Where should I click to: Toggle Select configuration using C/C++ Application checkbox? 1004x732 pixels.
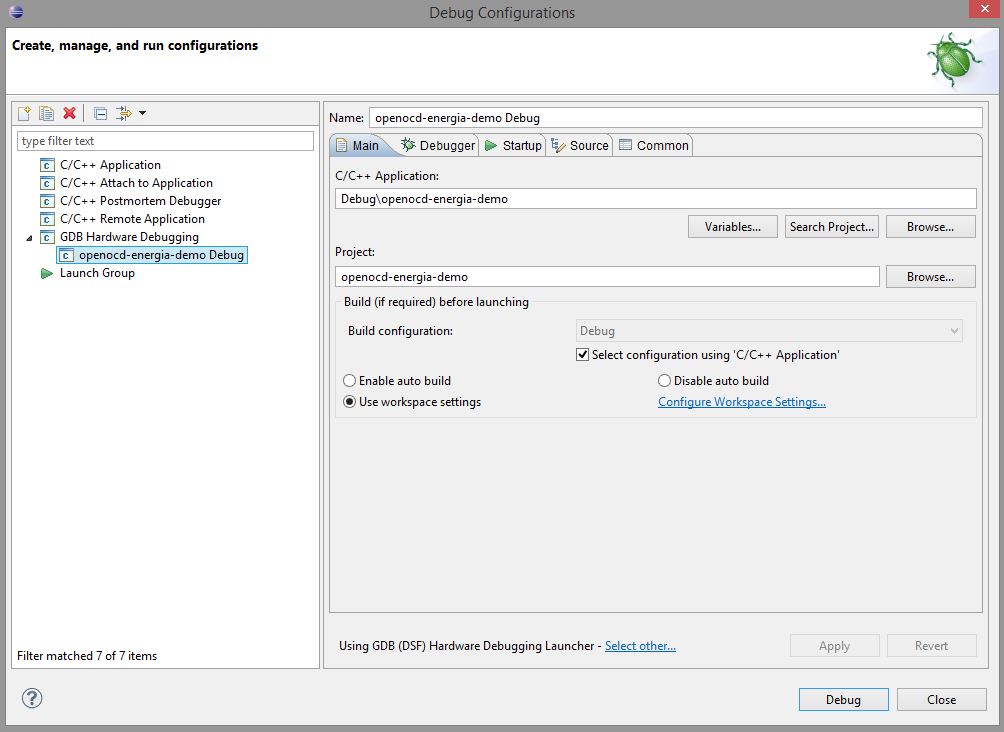pos(582,355)
